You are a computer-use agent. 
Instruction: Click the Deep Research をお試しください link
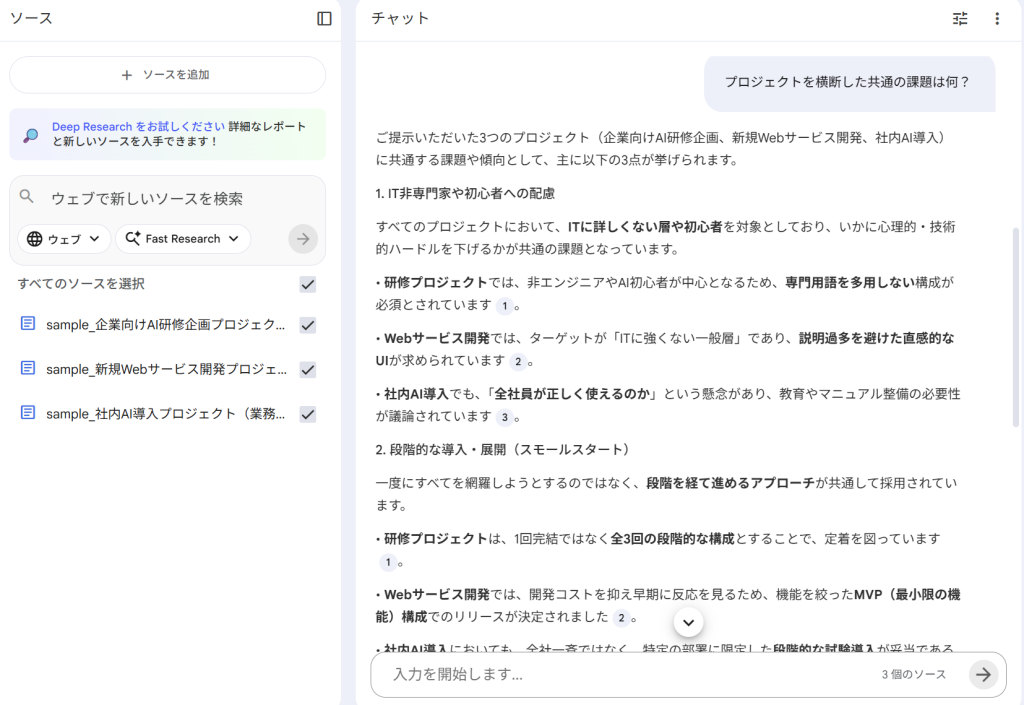pos(138,127)
